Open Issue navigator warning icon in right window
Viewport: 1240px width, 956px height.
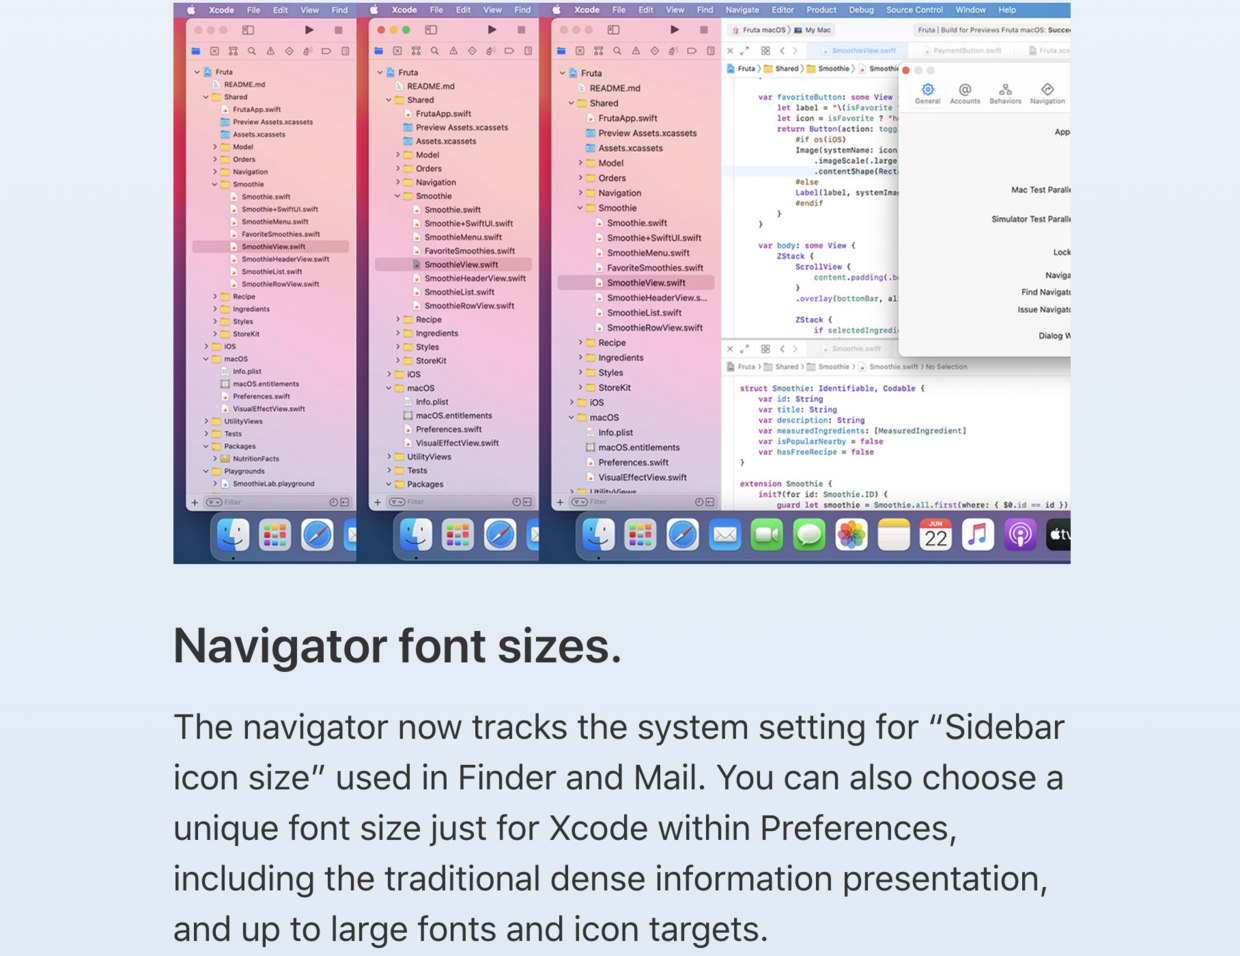click(x=636, y=50)
